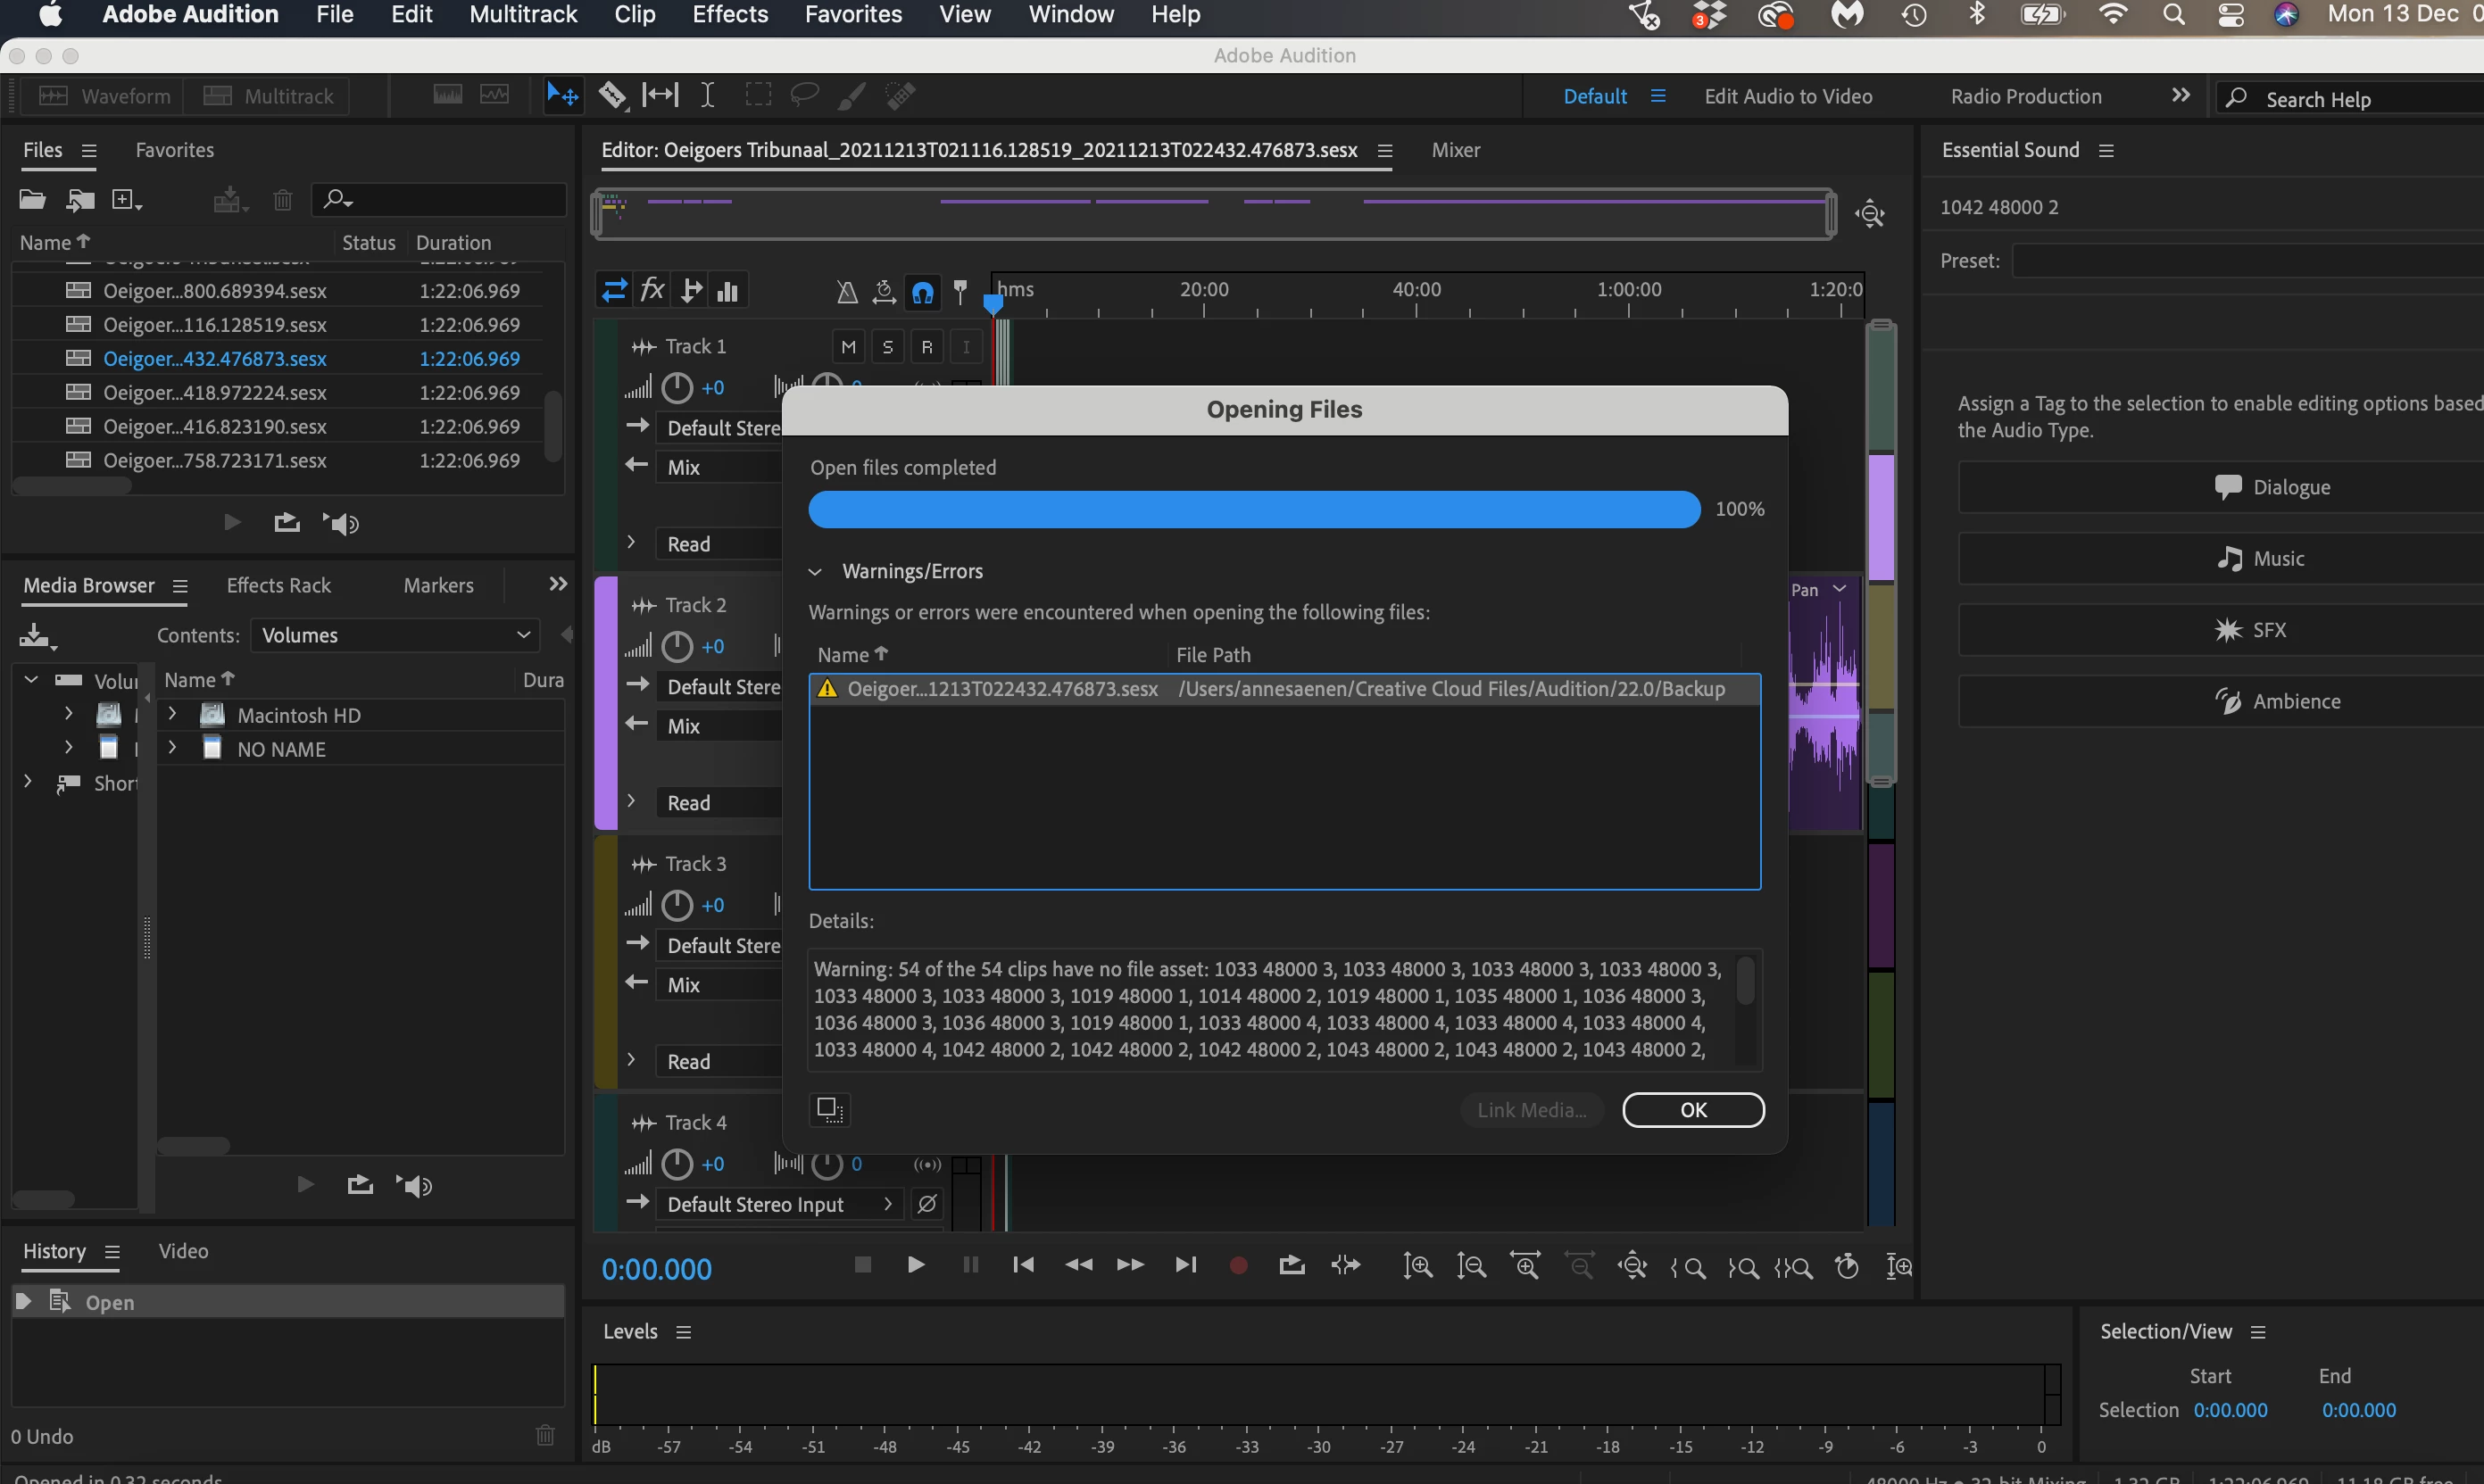This screenshot has height=1484, width=2484.
Task: Click the Track 1 volume knob
Action: 677,387
